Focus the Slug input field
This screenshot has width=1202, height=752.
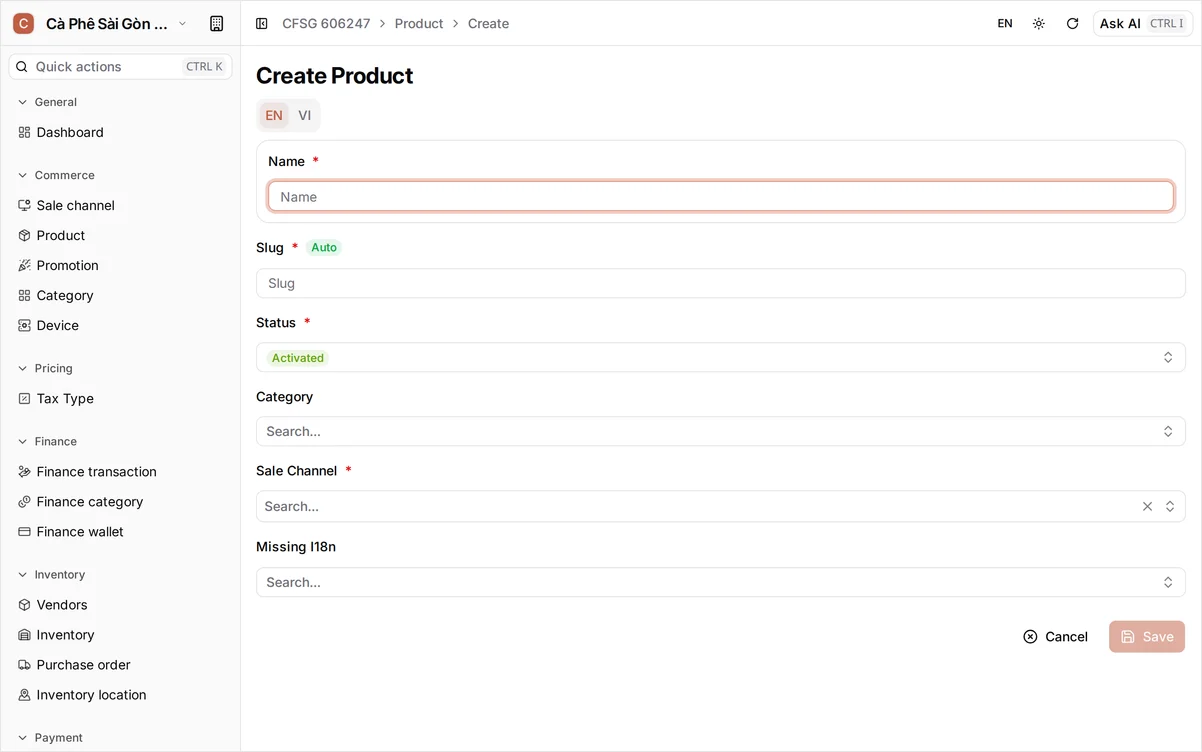coord(721,283)
